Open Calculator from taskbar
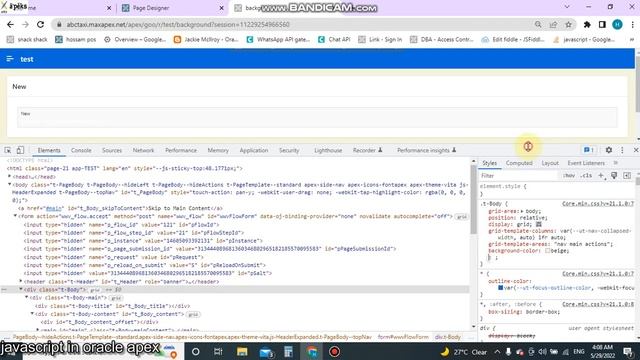This screenshot has width=640, height=360. (288, 351)
